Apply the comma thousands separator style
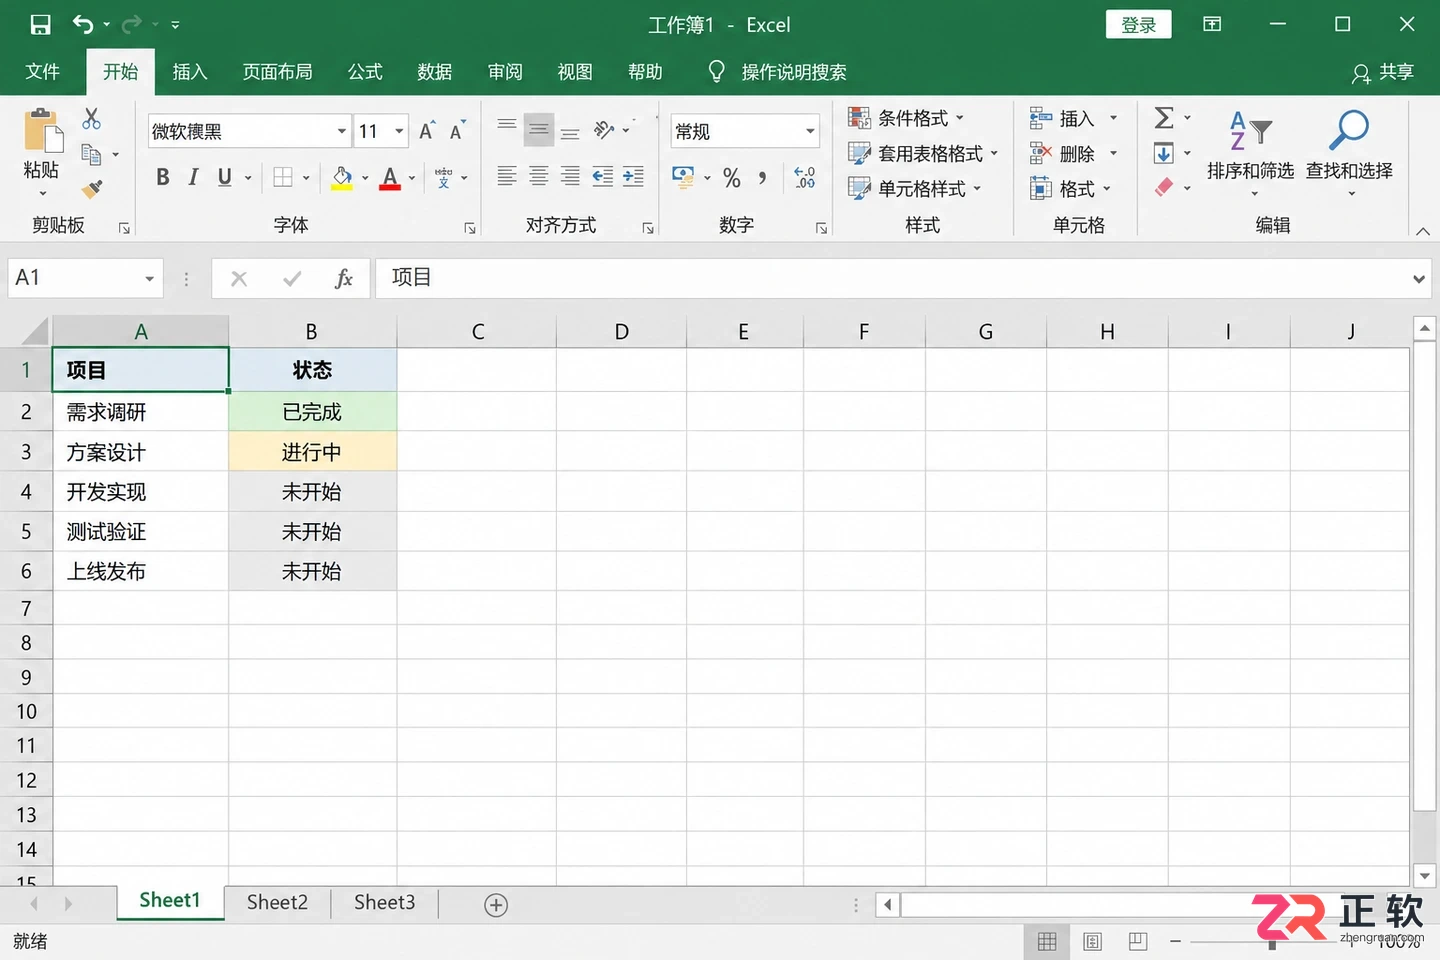Screen dimensions: 1440x960 point(762,178)
